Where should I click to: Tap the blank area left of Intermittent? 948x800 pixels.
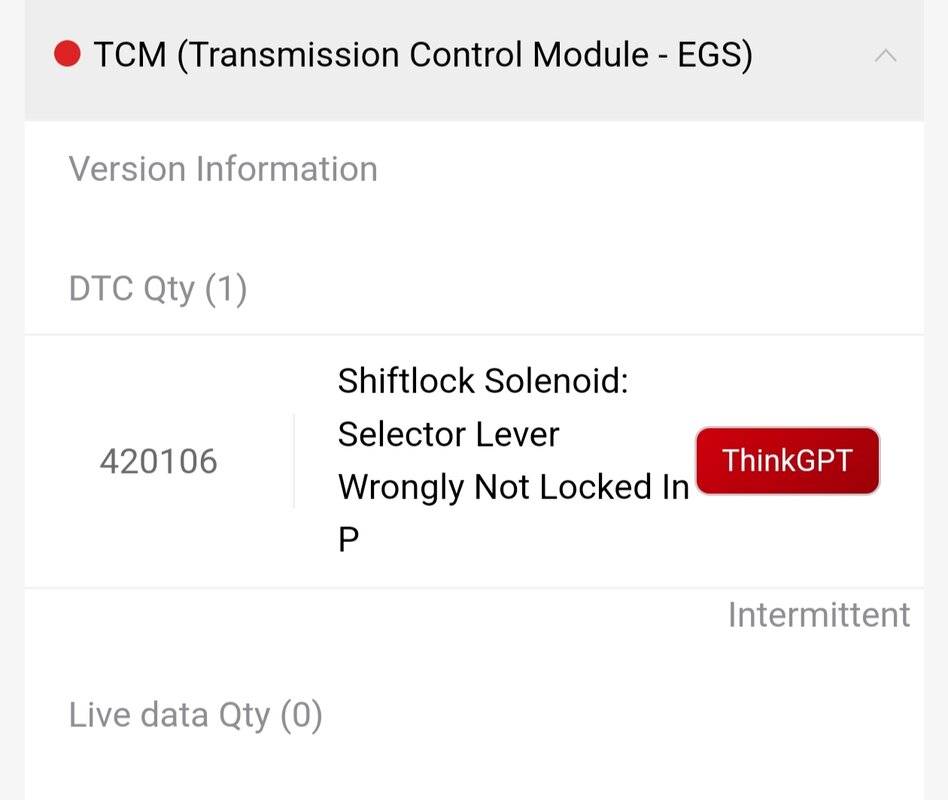pyautogui.click(x=375, y=615)
